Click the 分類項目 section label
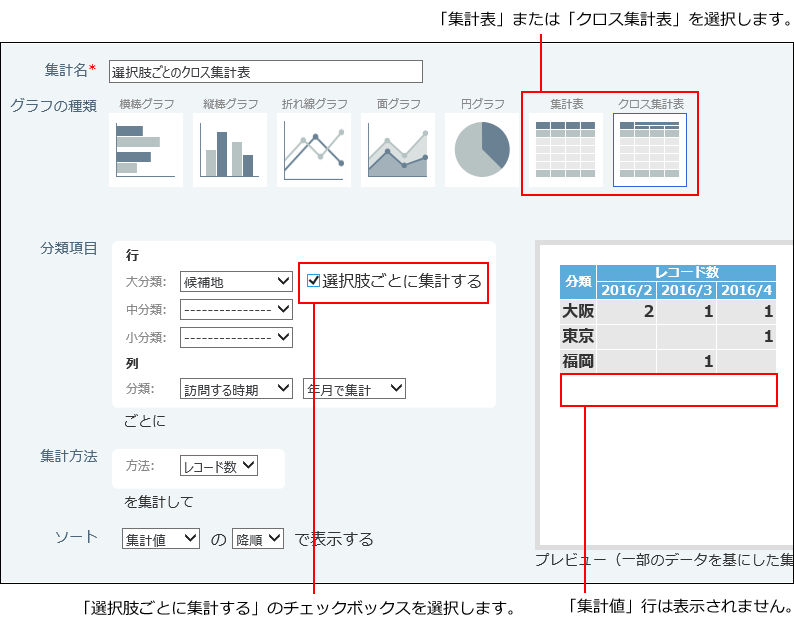The width and height of the screenshot is (794, 626). [69, 248]
